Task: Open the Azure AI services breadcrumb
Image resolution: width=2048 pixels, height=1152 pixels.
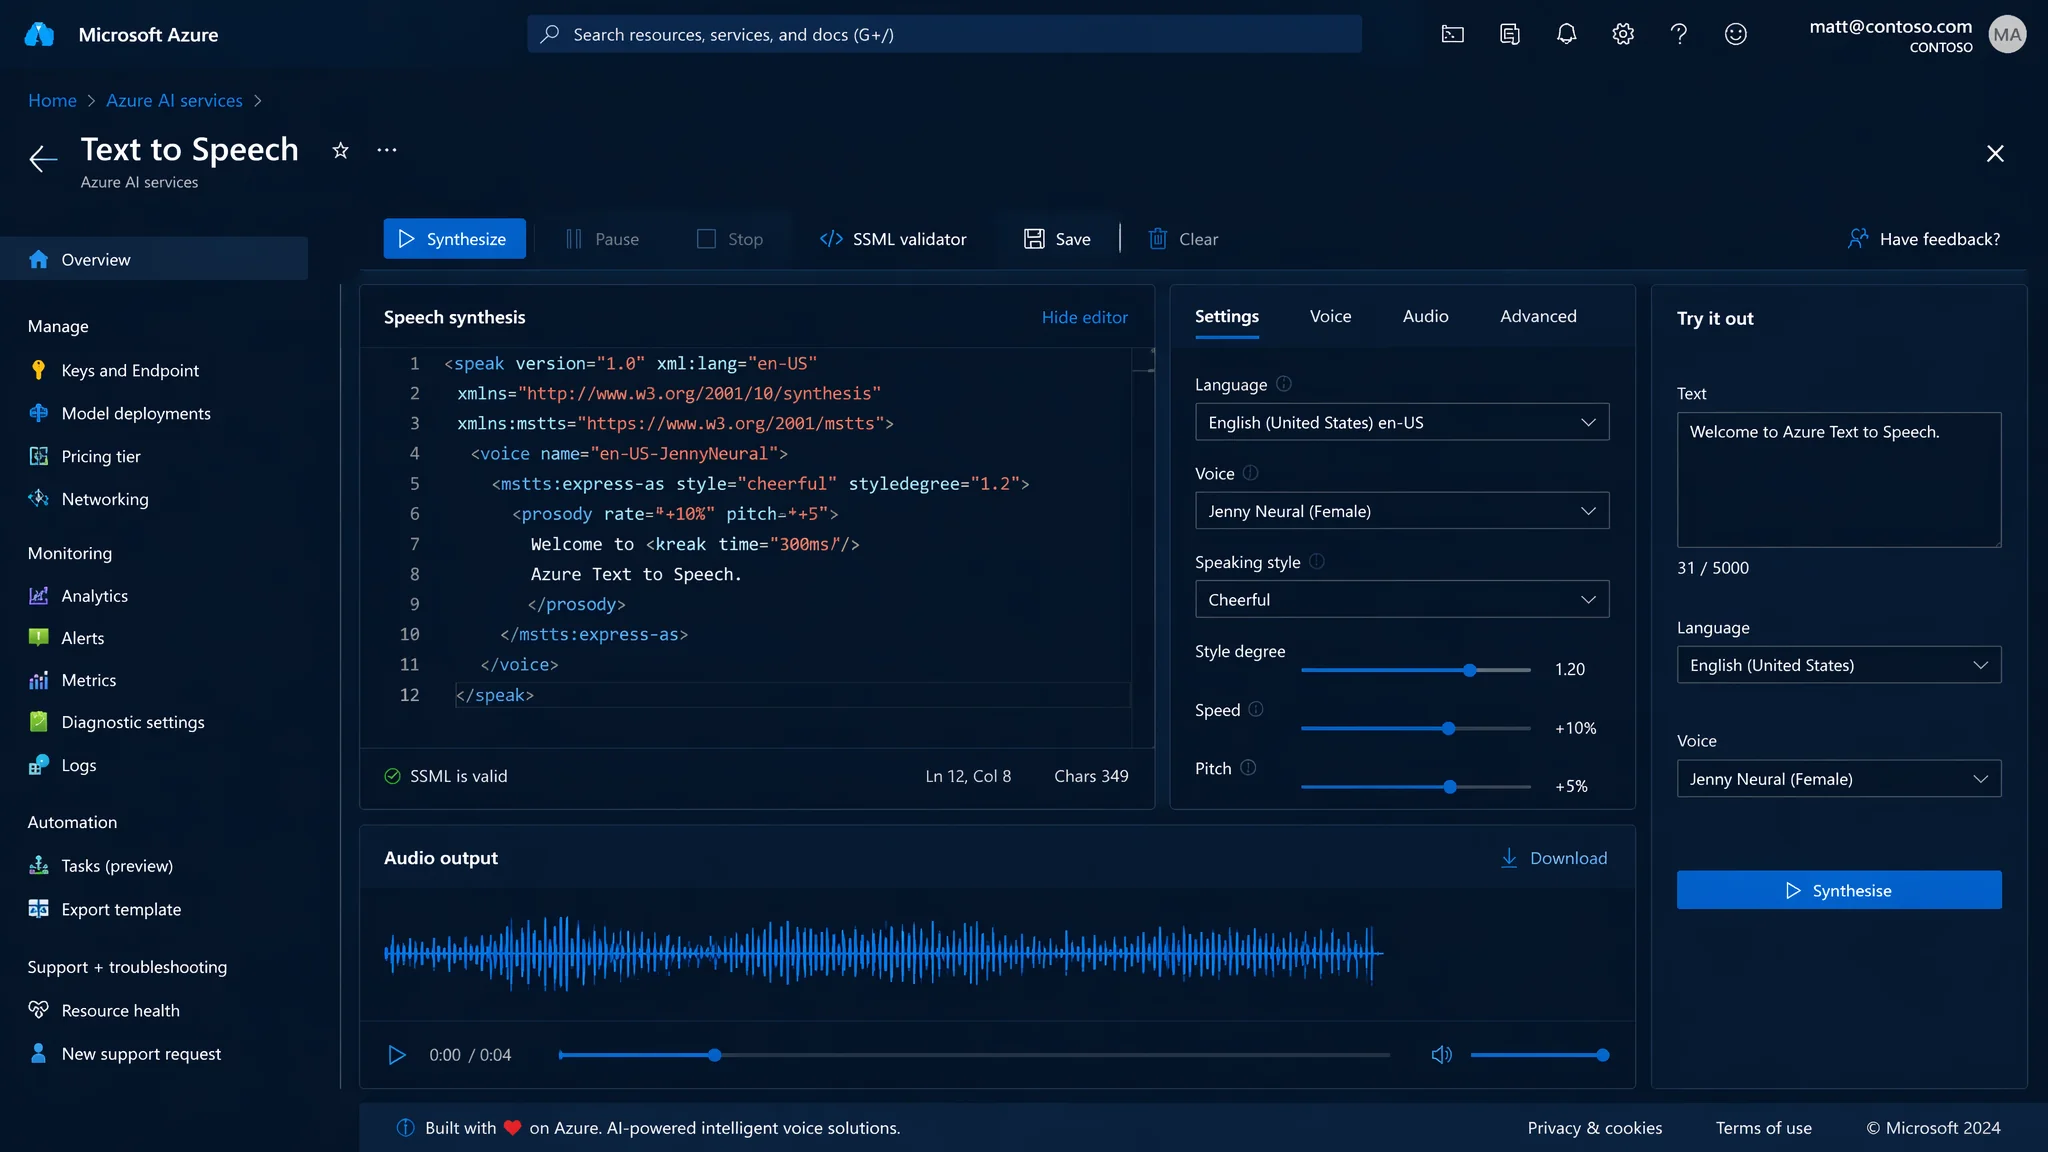Action: (x=174, y=101)
